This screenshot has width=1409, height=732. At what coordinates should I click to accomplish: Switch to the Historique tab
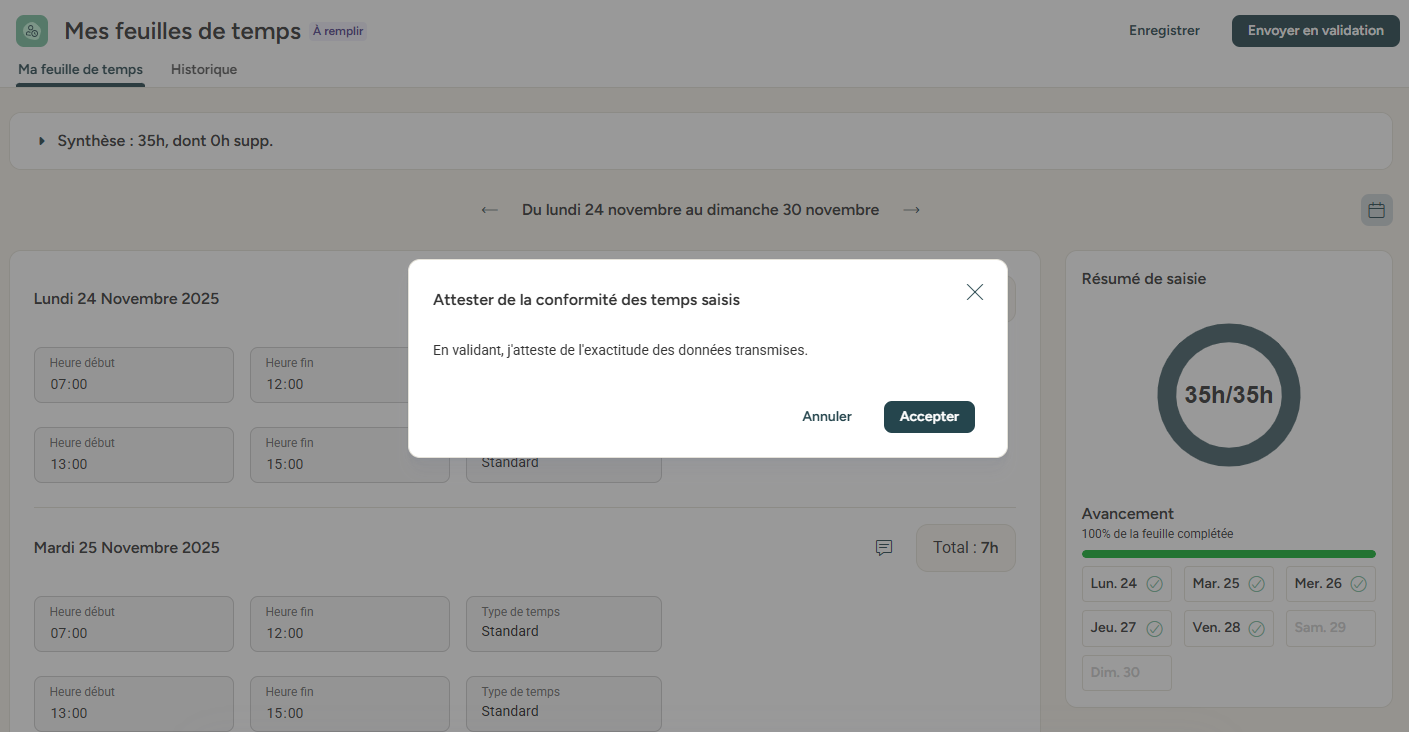(204, 70)
